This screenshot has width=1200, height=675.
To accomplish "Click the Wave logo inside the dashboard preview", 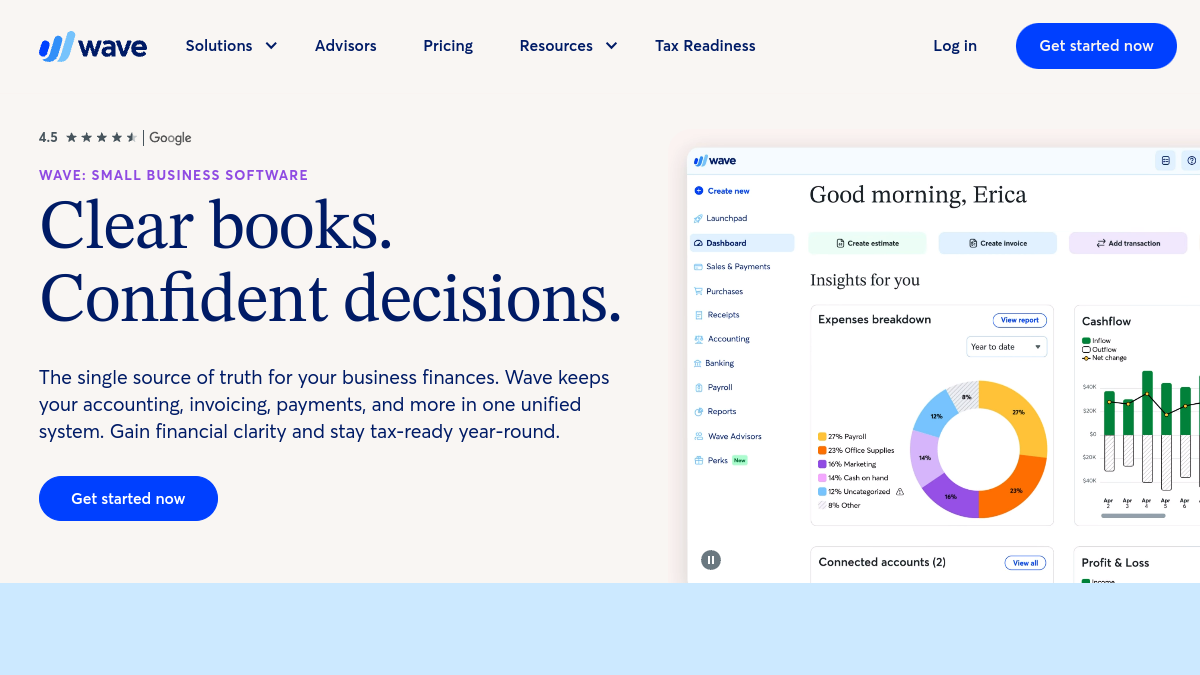I will 715,161.
